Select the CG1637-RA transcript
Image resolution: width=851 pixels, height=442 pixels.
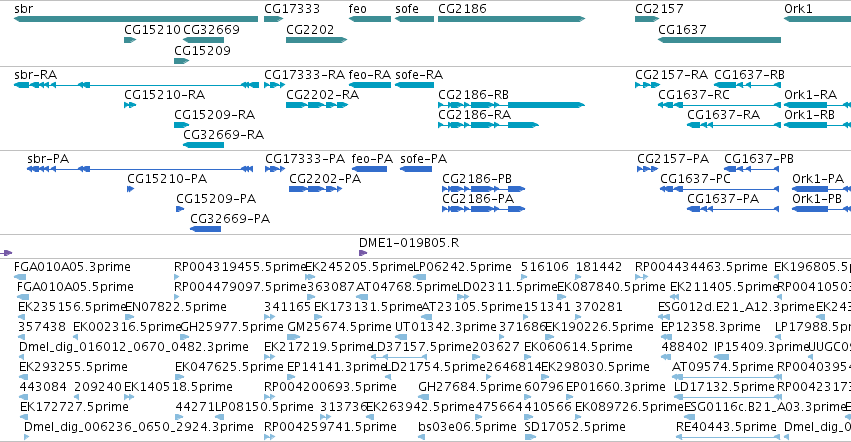tap(734, 125)
